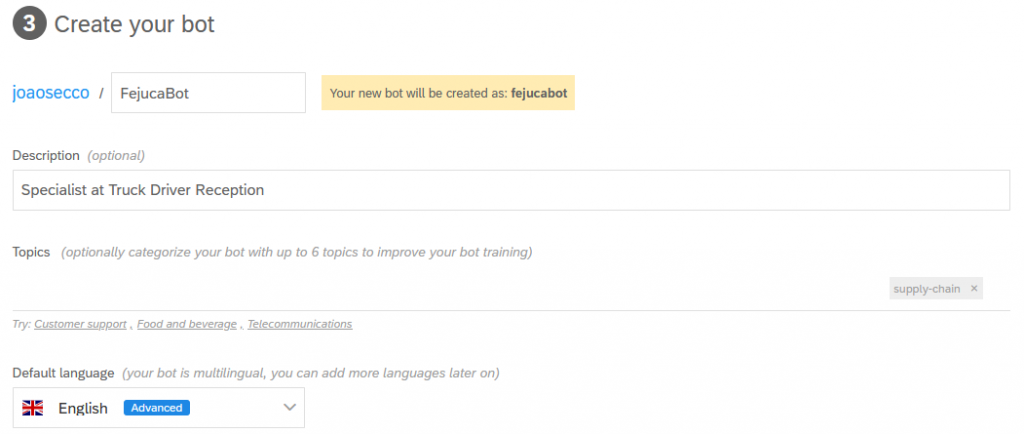The width and height of the screenshot is (1024, 434).
Task: Click the empty Topics input area
Action: (440, 289)
